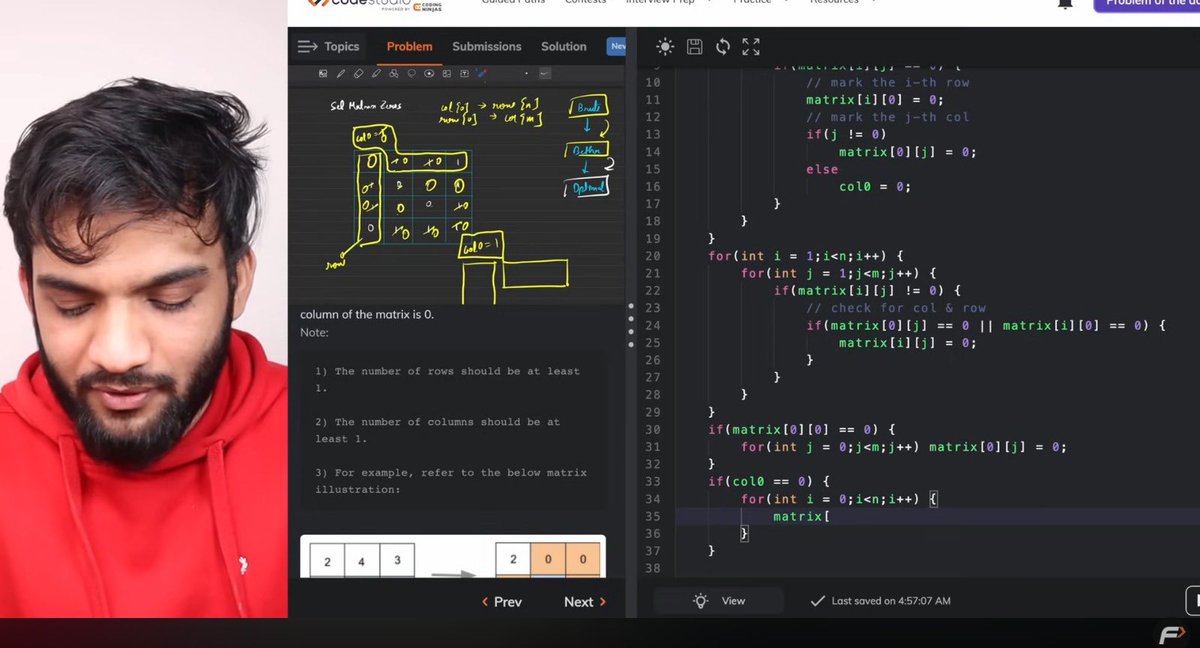Click the lightbulb icon beside View
Image resolution: width=1200 pixels, height=648 pixels.
click(700, 601)
